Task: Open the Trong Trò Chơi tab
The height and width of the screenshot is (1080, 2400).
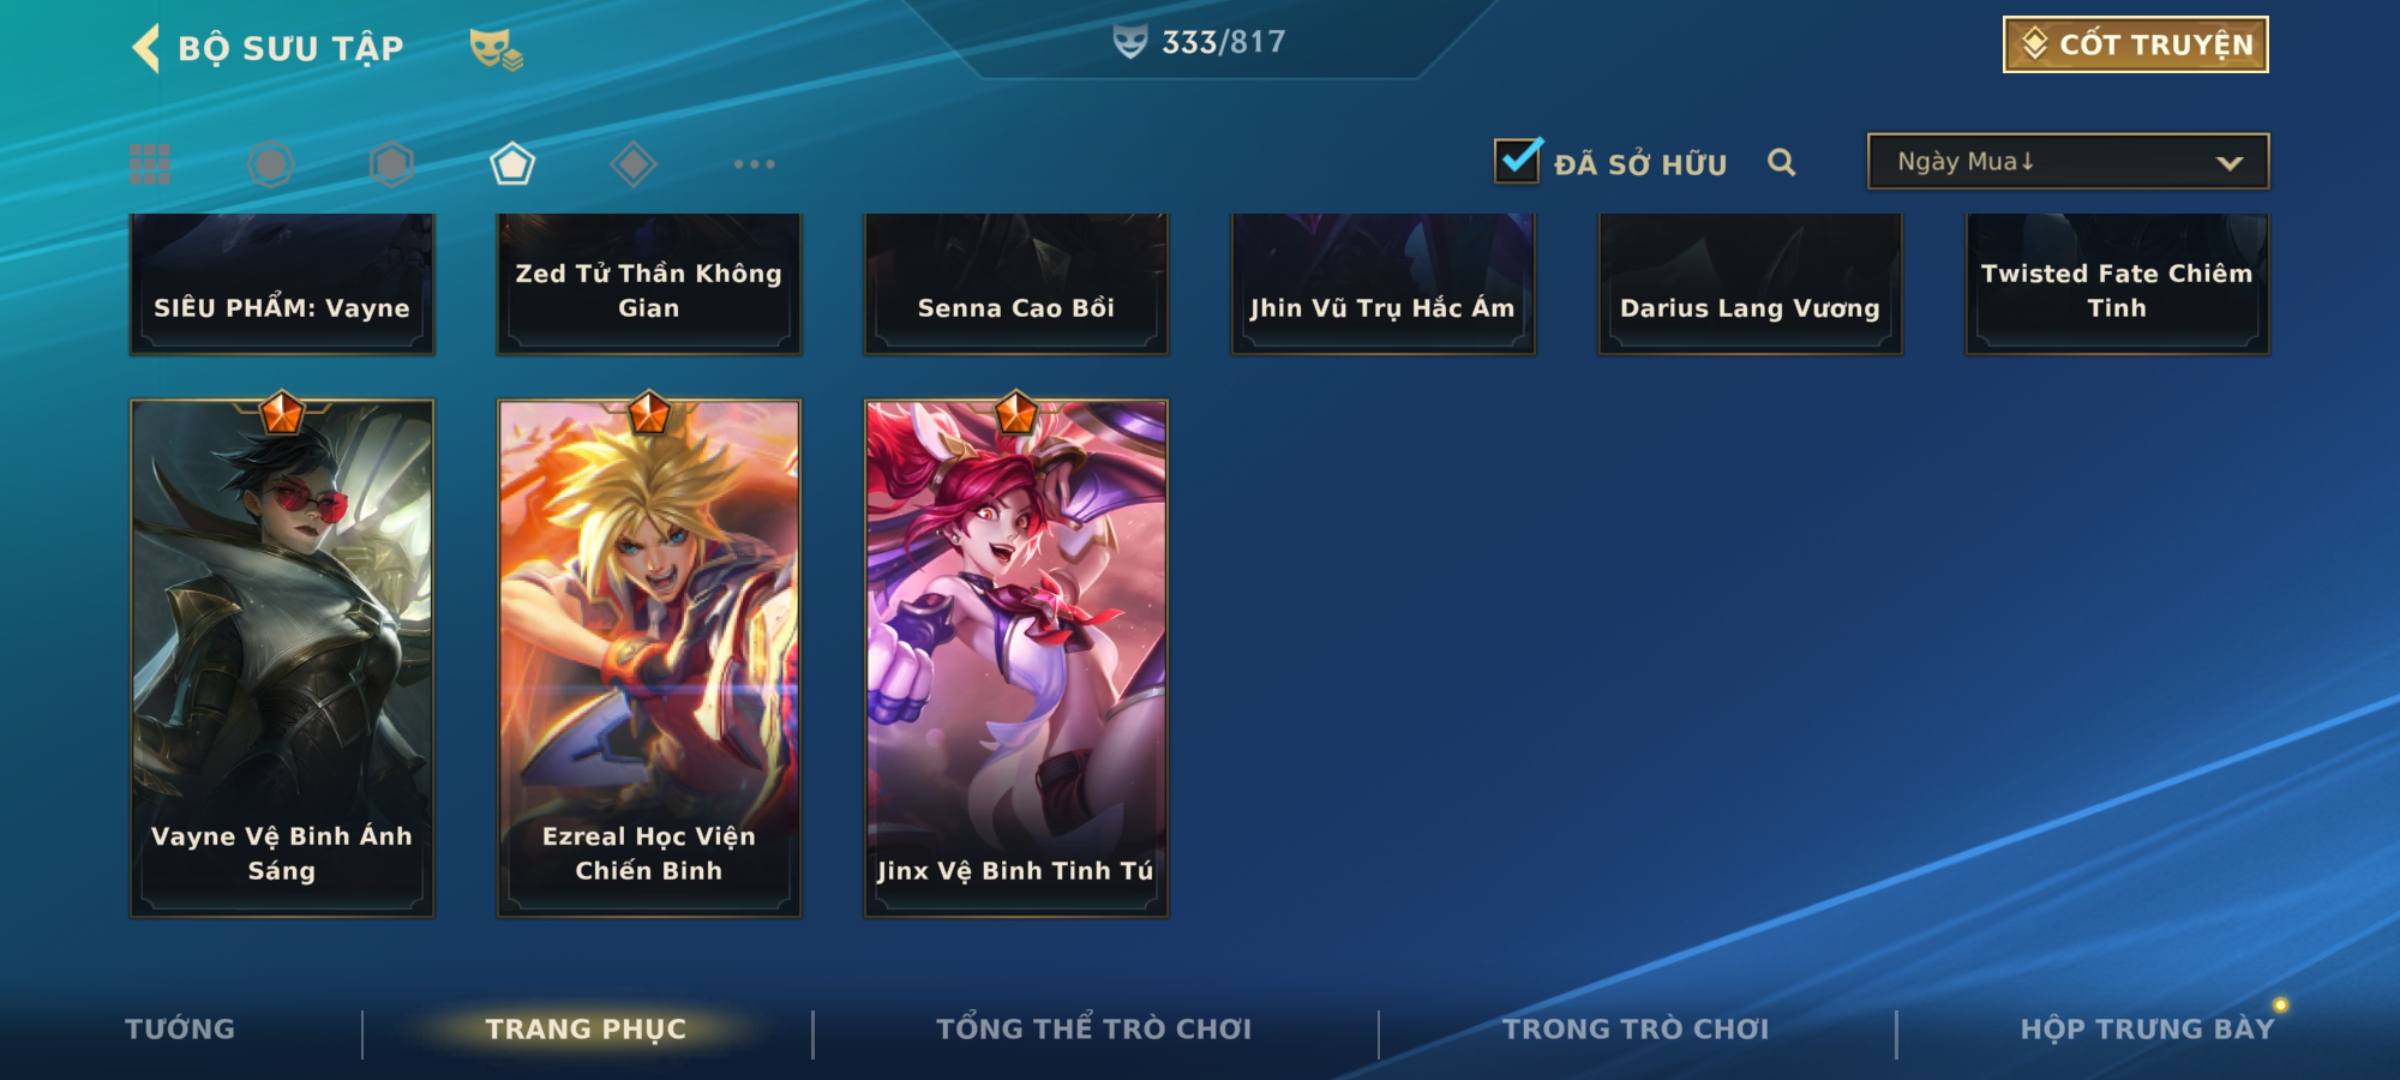Action: coord(1636,1029)
